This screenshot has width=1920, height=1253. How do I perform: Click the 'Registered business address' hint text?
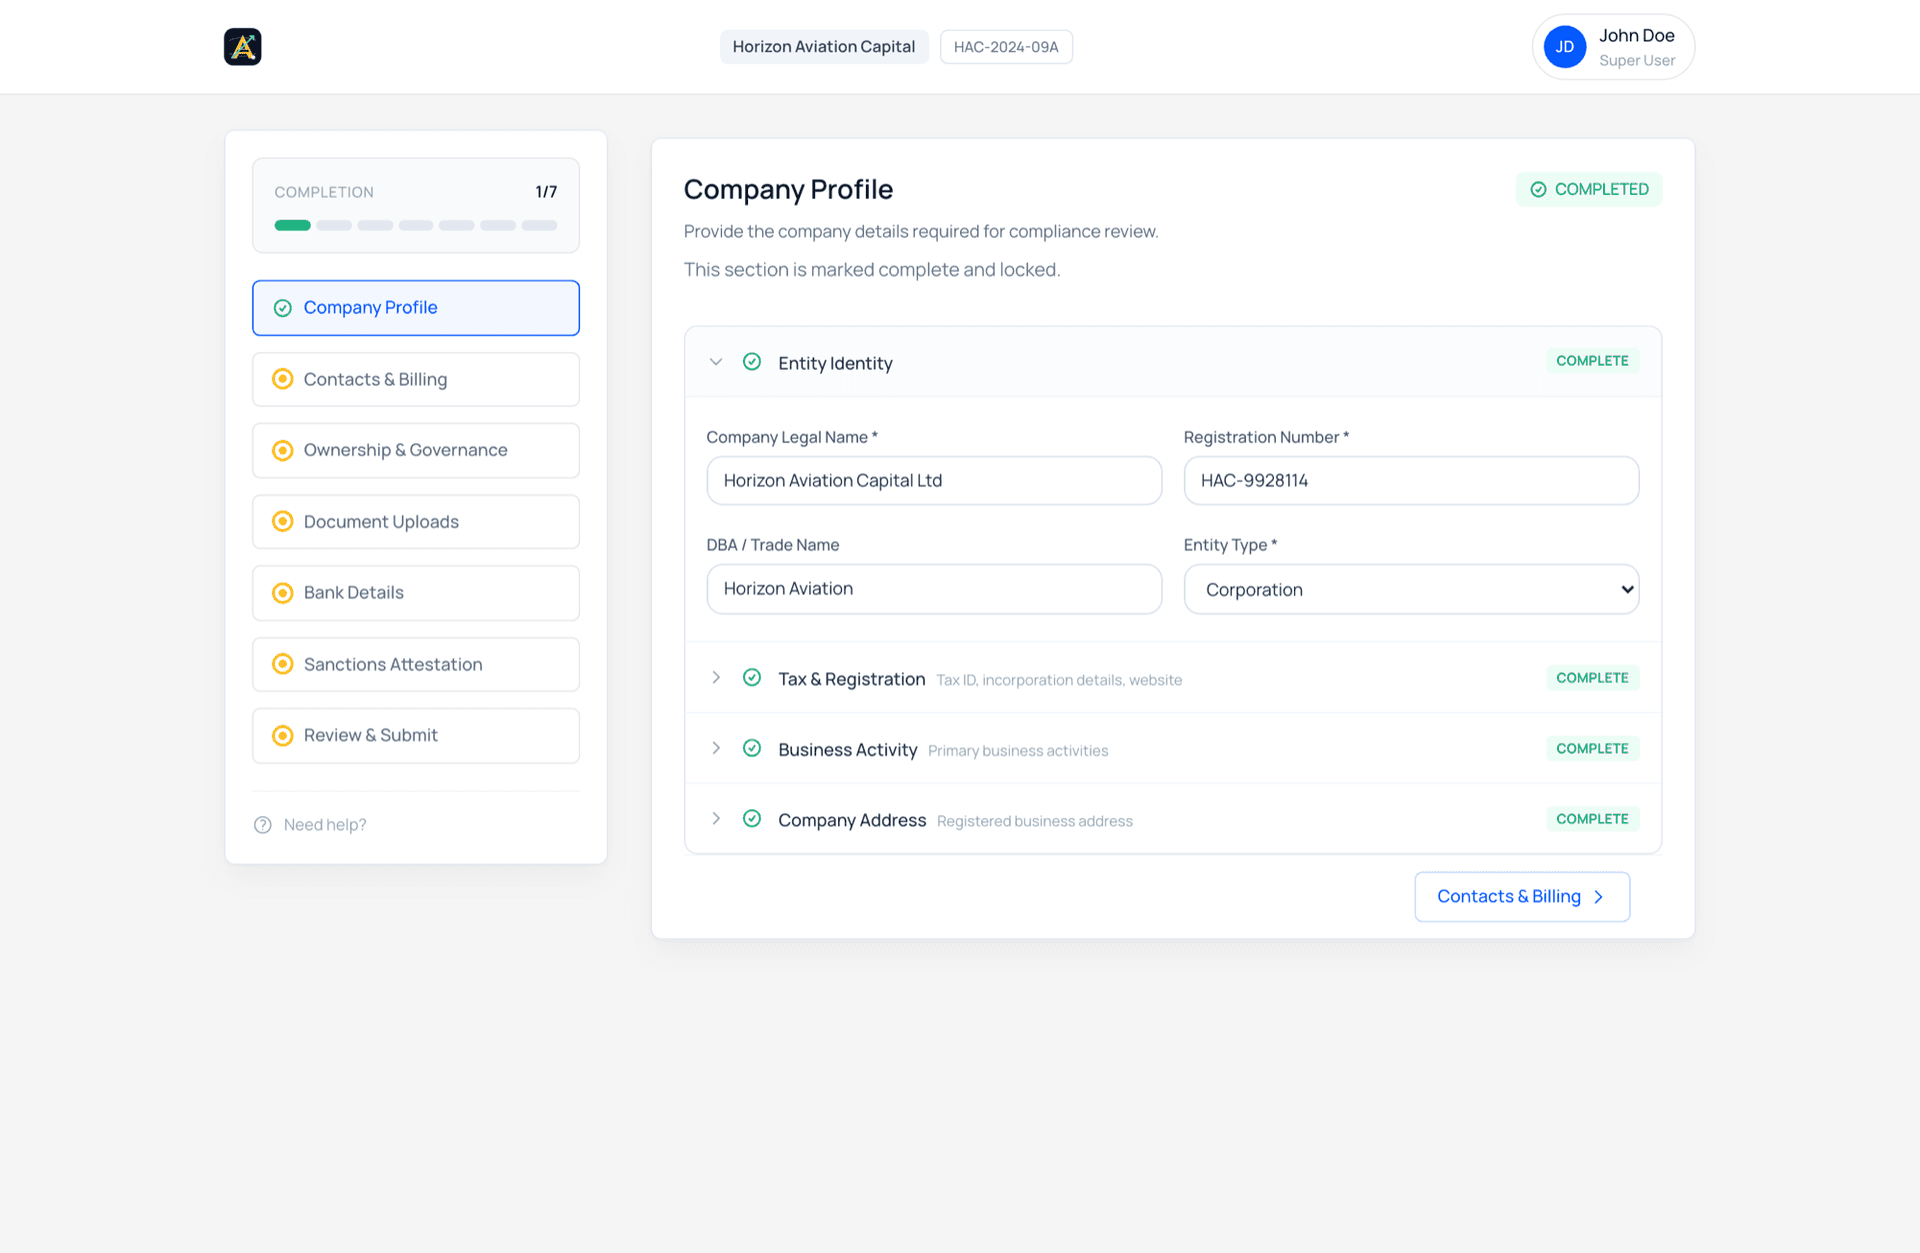(x=1035, y=821)
